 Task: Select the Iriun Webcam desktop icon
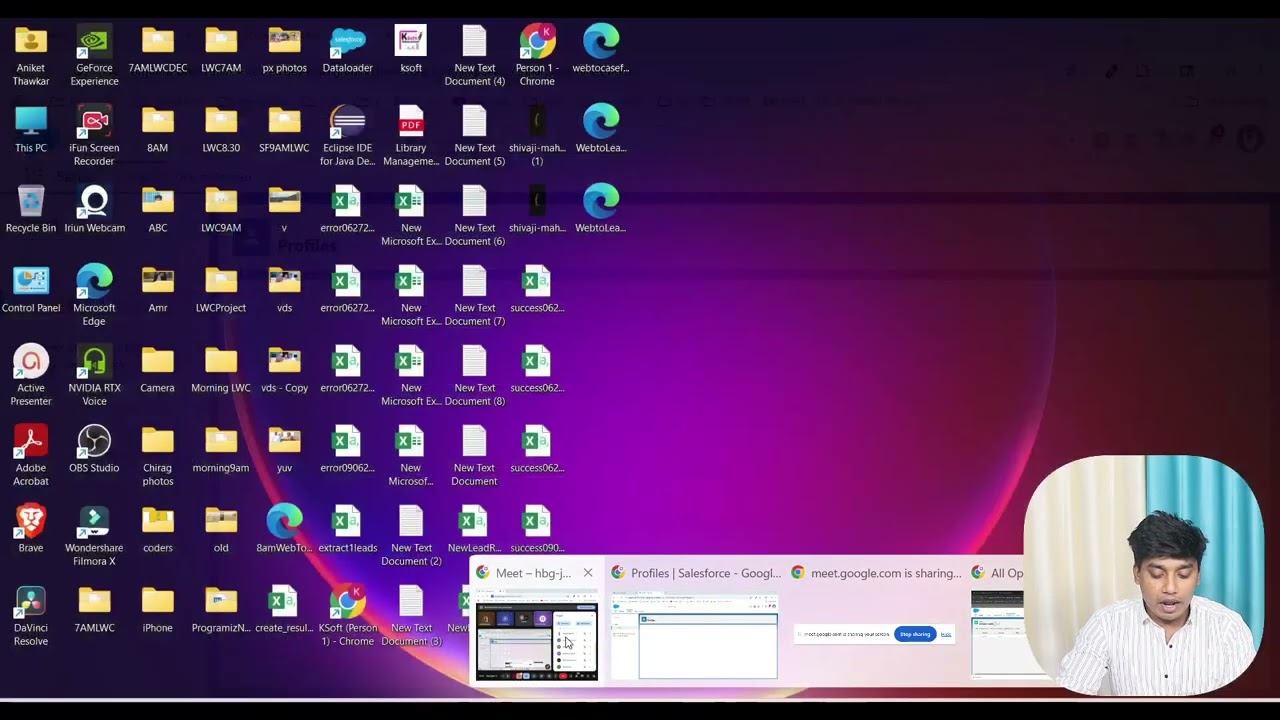[x=94, y=210]
